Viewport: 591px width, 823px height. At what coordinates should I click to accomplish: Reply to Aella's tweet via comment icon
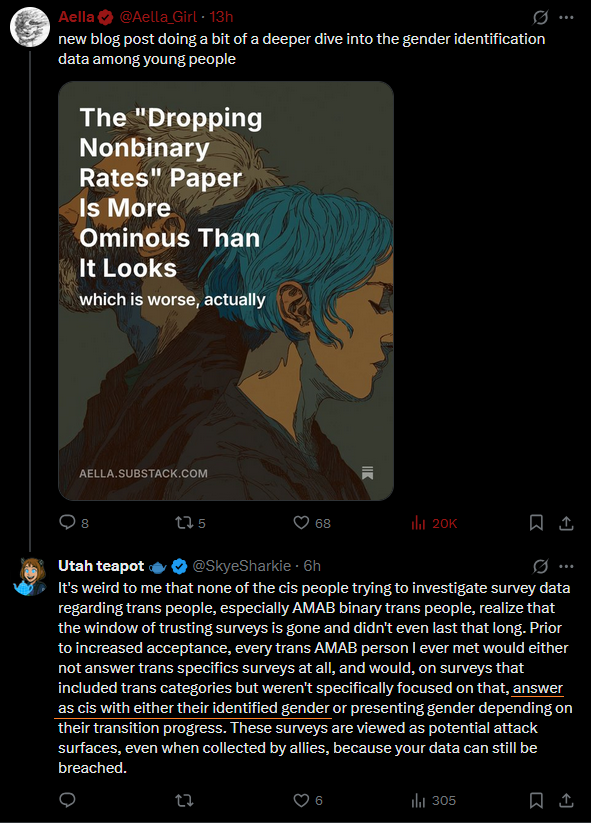click(x=67, y=522)
